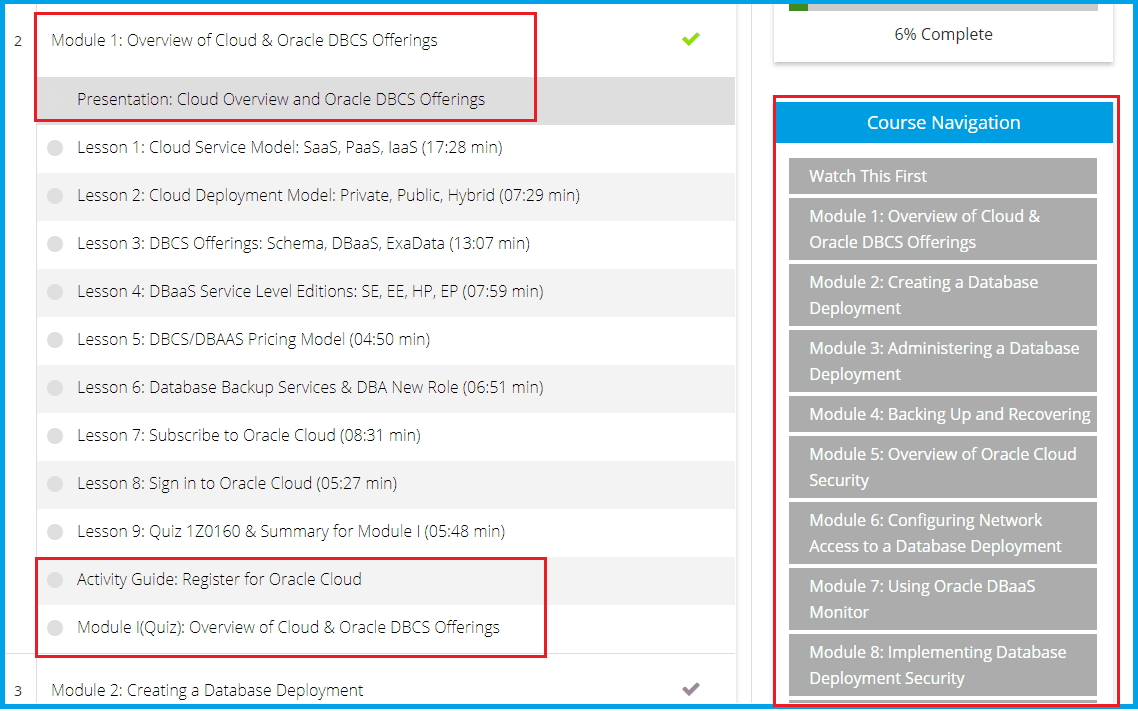Toggle completion circle for Lesson 8 Sign in

pos(55,484)
